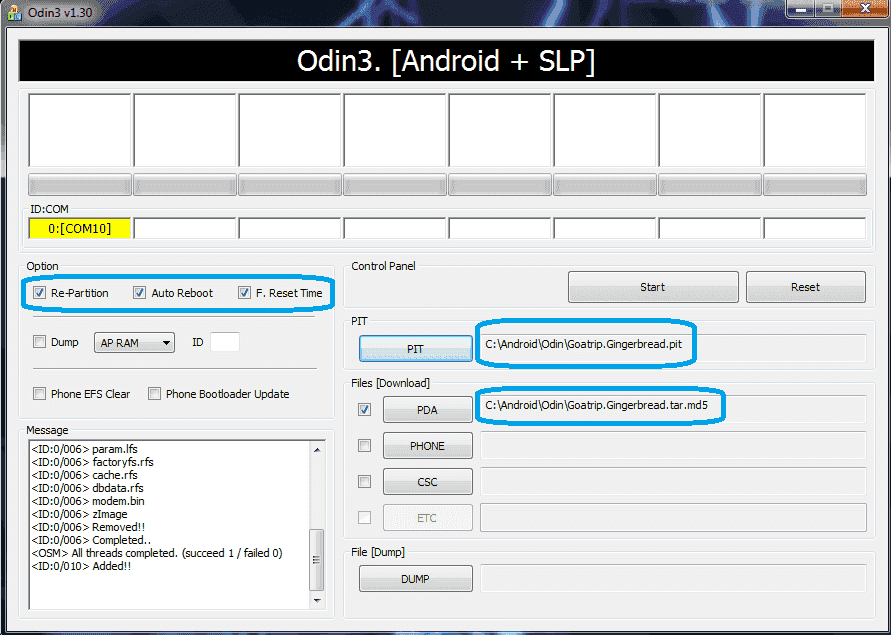Click the empty PHONE path field
This screenshot has height=635, width=891.
673,446
